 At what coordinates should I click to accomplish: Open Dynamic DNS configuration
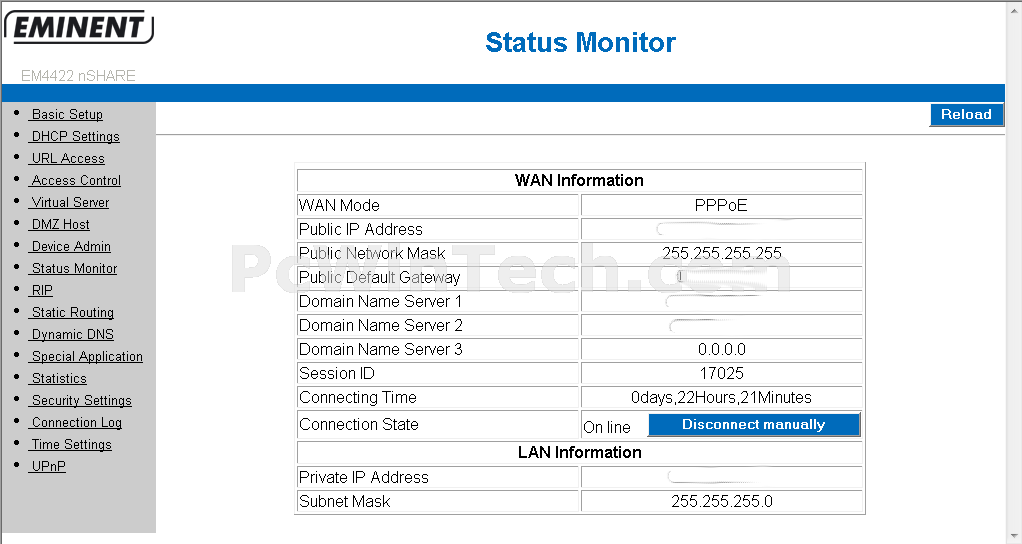72,335
